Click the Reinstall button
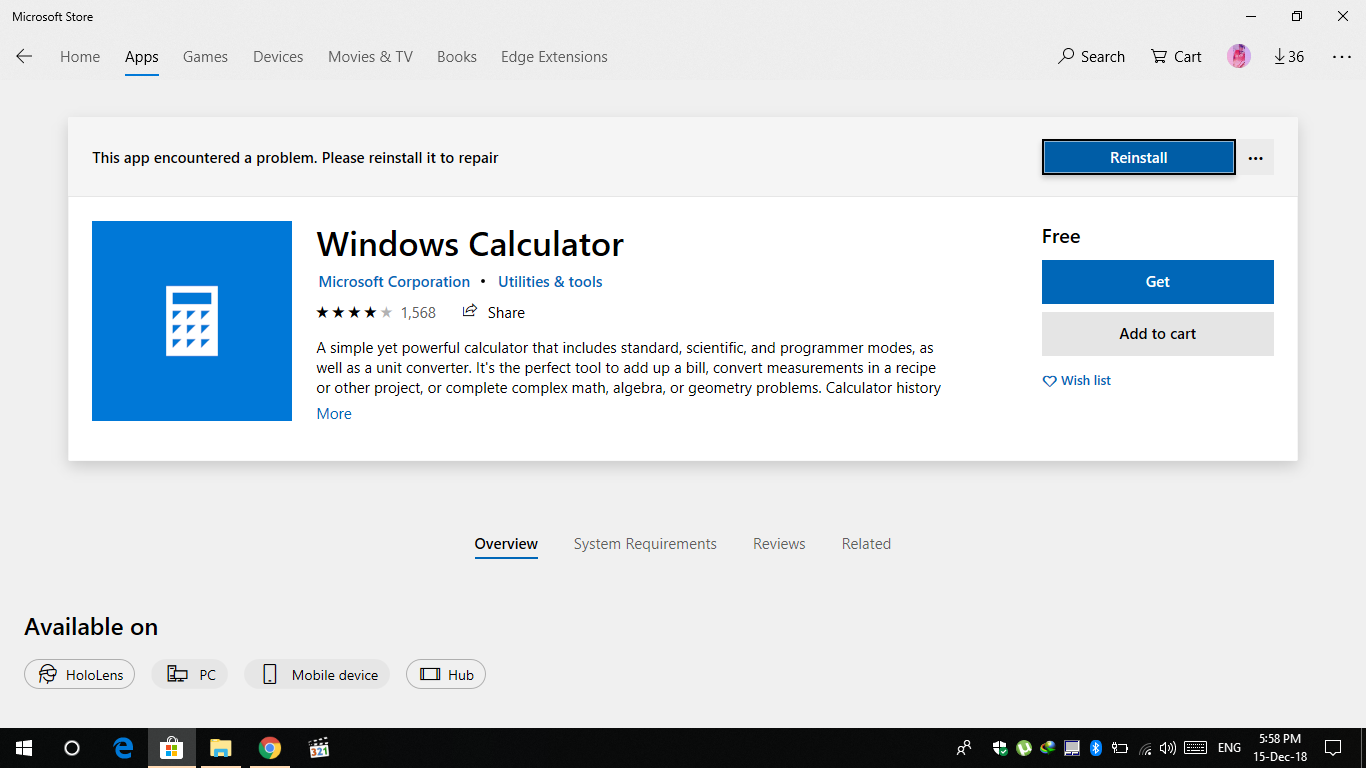The height and width of the screenshot is (768, 1366). click(1139, 157)
